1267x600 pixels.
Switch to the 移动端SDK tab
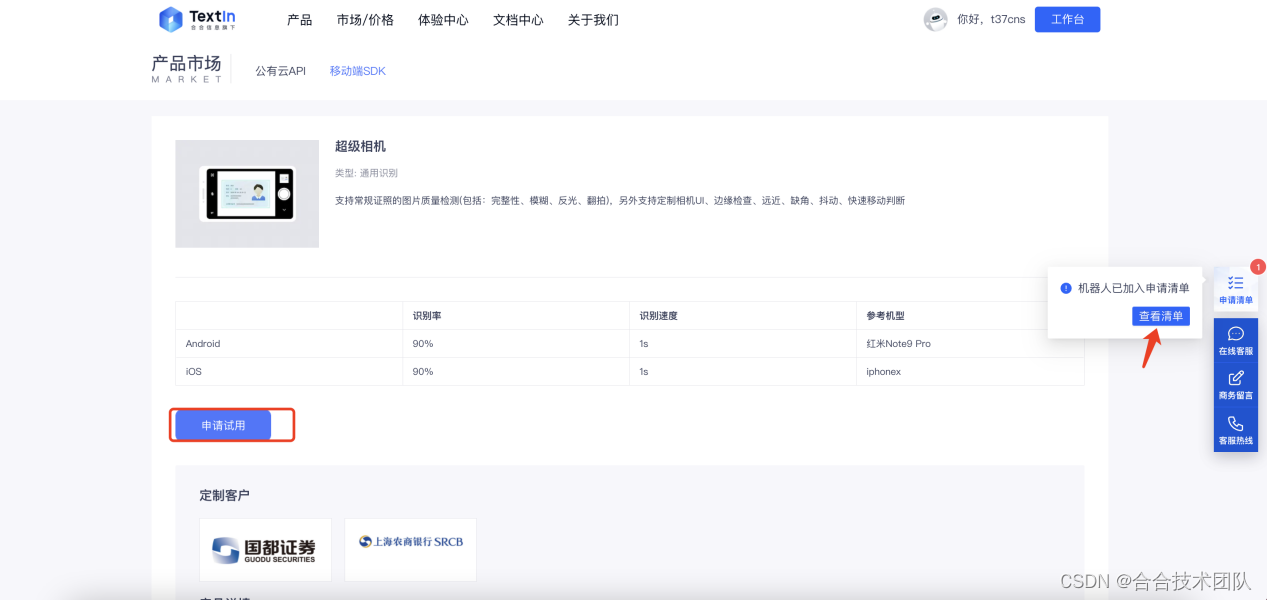click(x=358, y=71)
